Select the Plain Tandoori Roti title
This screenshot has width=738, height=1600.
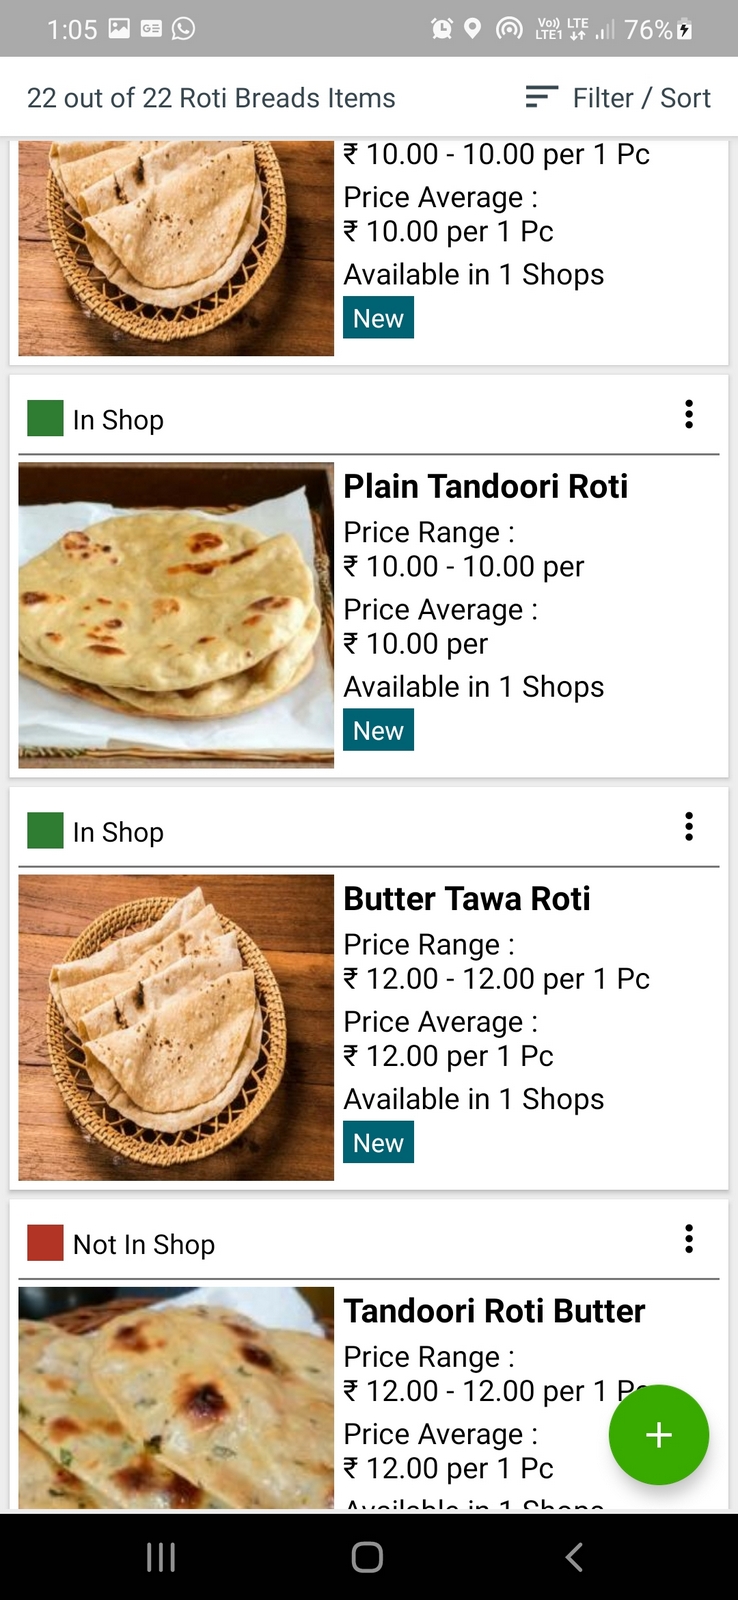[x=486, y=487]
